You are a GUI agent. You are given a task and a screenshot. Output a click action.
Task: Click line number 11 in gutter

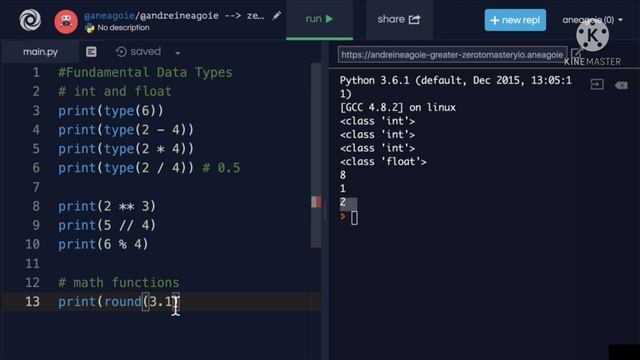32,263
